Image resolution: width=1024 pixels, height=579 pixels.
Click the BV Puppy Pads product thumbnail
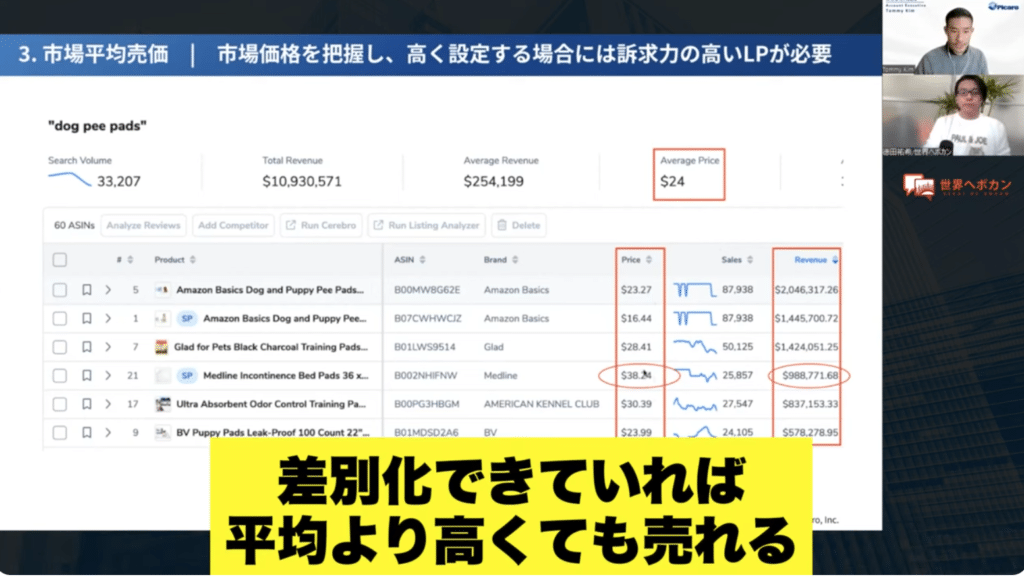[162, 432]
